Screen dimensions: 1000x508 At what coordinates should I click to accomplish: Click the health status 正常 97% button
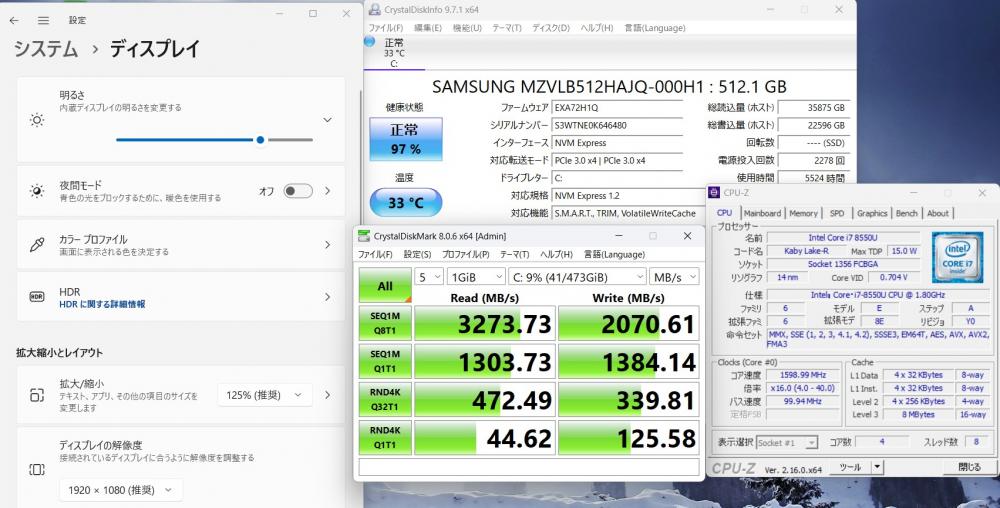click(406, 139)
